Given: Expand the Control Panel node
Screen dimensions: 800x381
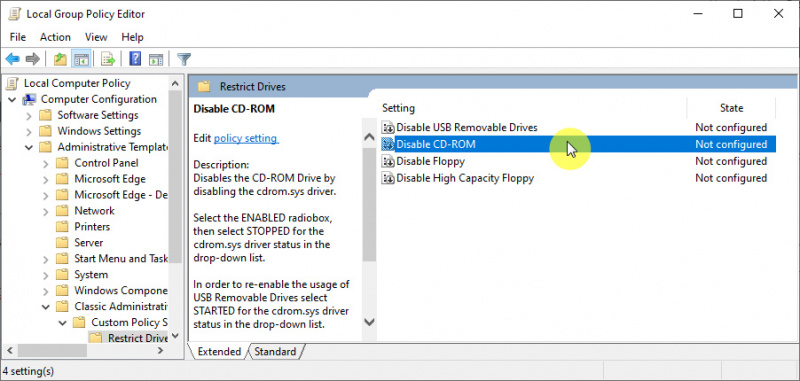Looking at the screenshot, I should pyautogui.click(x=46, y=163).
